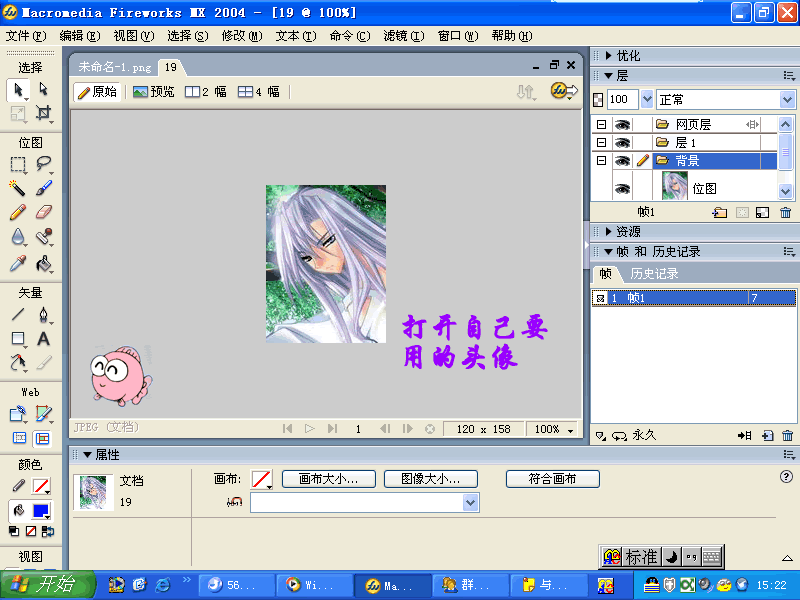This screenshot has width=800, height=600.
Task: Switch to 未命名-1.png document tab
Action: tap(115, 67)
